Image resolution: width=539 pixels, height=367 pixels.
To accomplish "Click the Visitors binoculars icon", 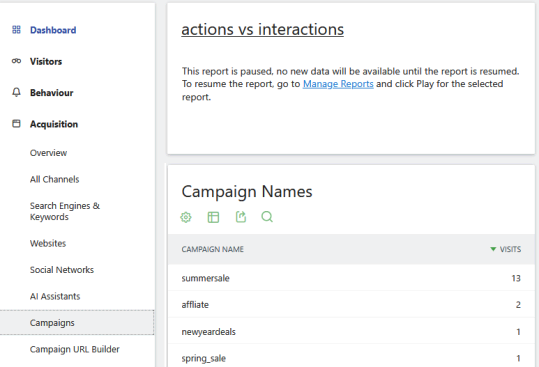I will [x=16, y=61].
